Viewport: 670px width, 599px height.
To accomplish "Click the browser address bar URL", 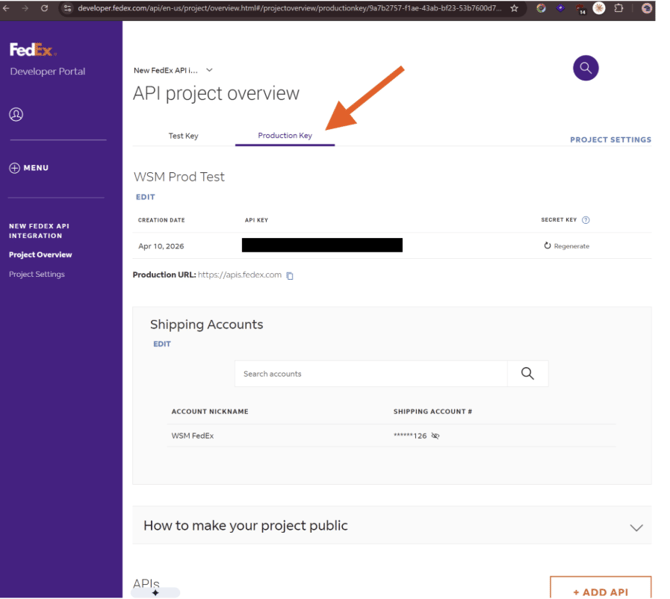I will (x=289, y=8).
